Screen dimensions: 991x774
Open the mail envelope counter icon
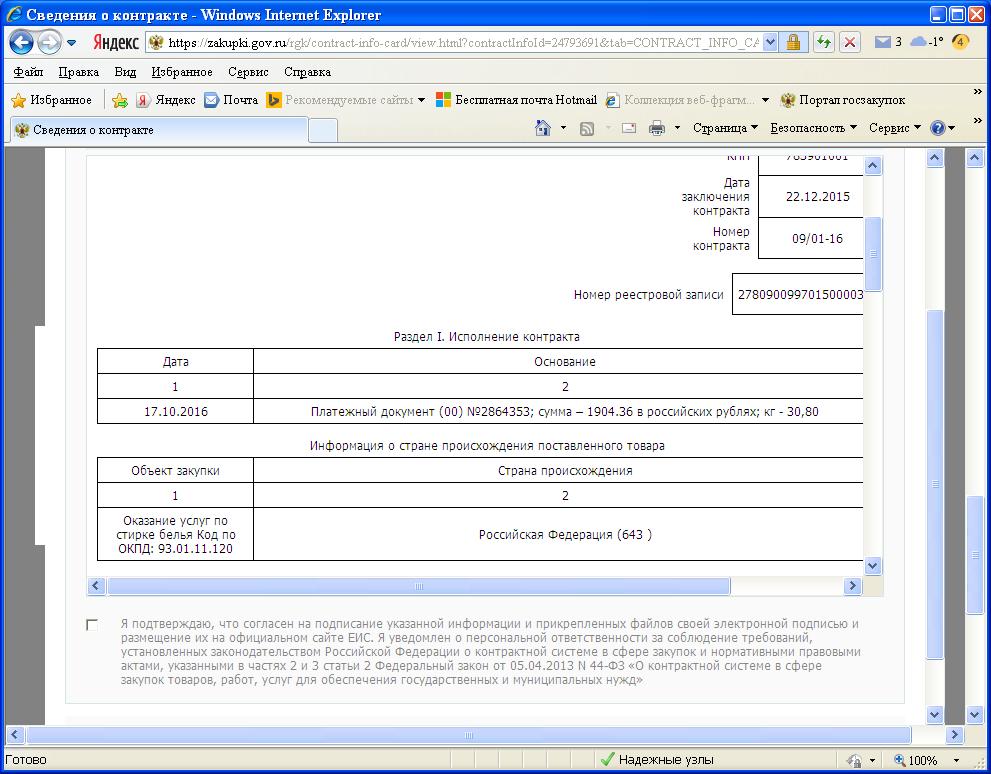(887, 42)
